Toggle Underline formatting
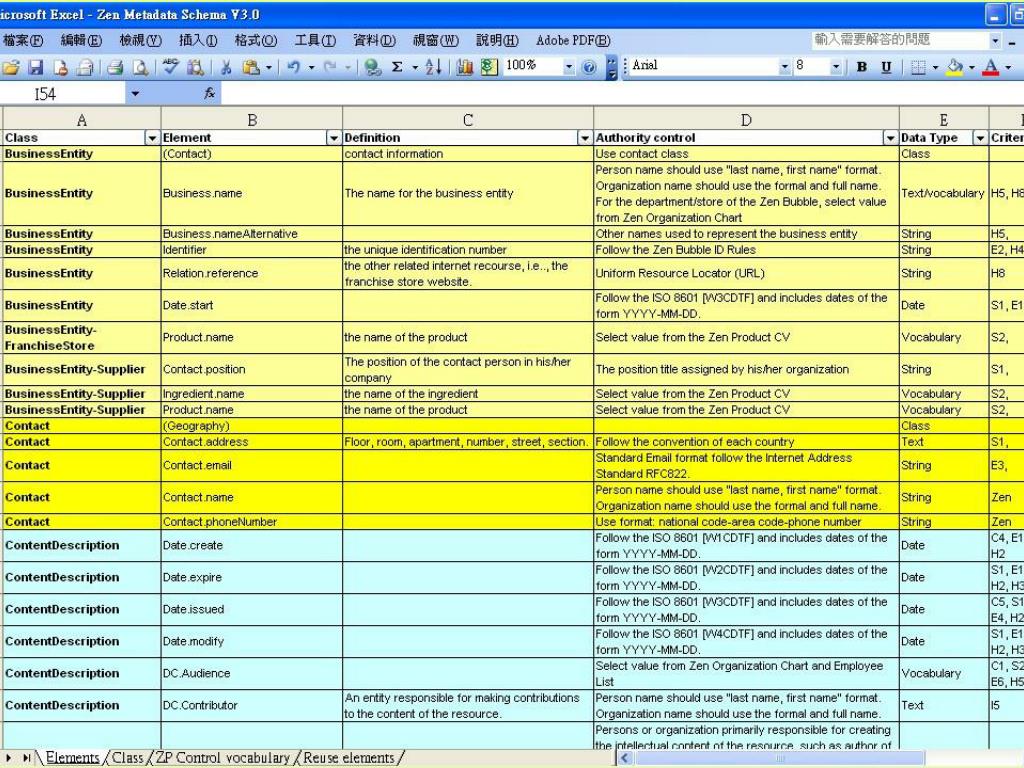Viewport: 1024px width, 768px height. tap(886, 67)
